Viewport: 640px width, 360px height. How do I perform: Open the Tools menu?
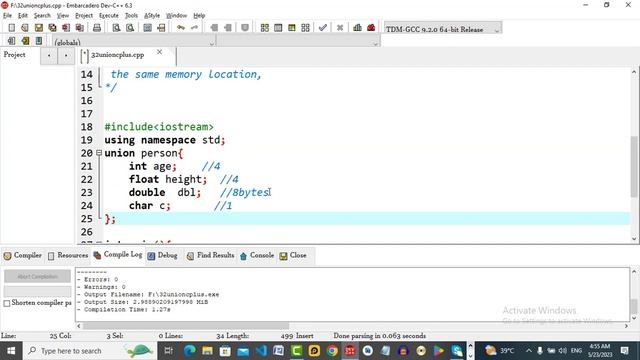pos(131,16)
